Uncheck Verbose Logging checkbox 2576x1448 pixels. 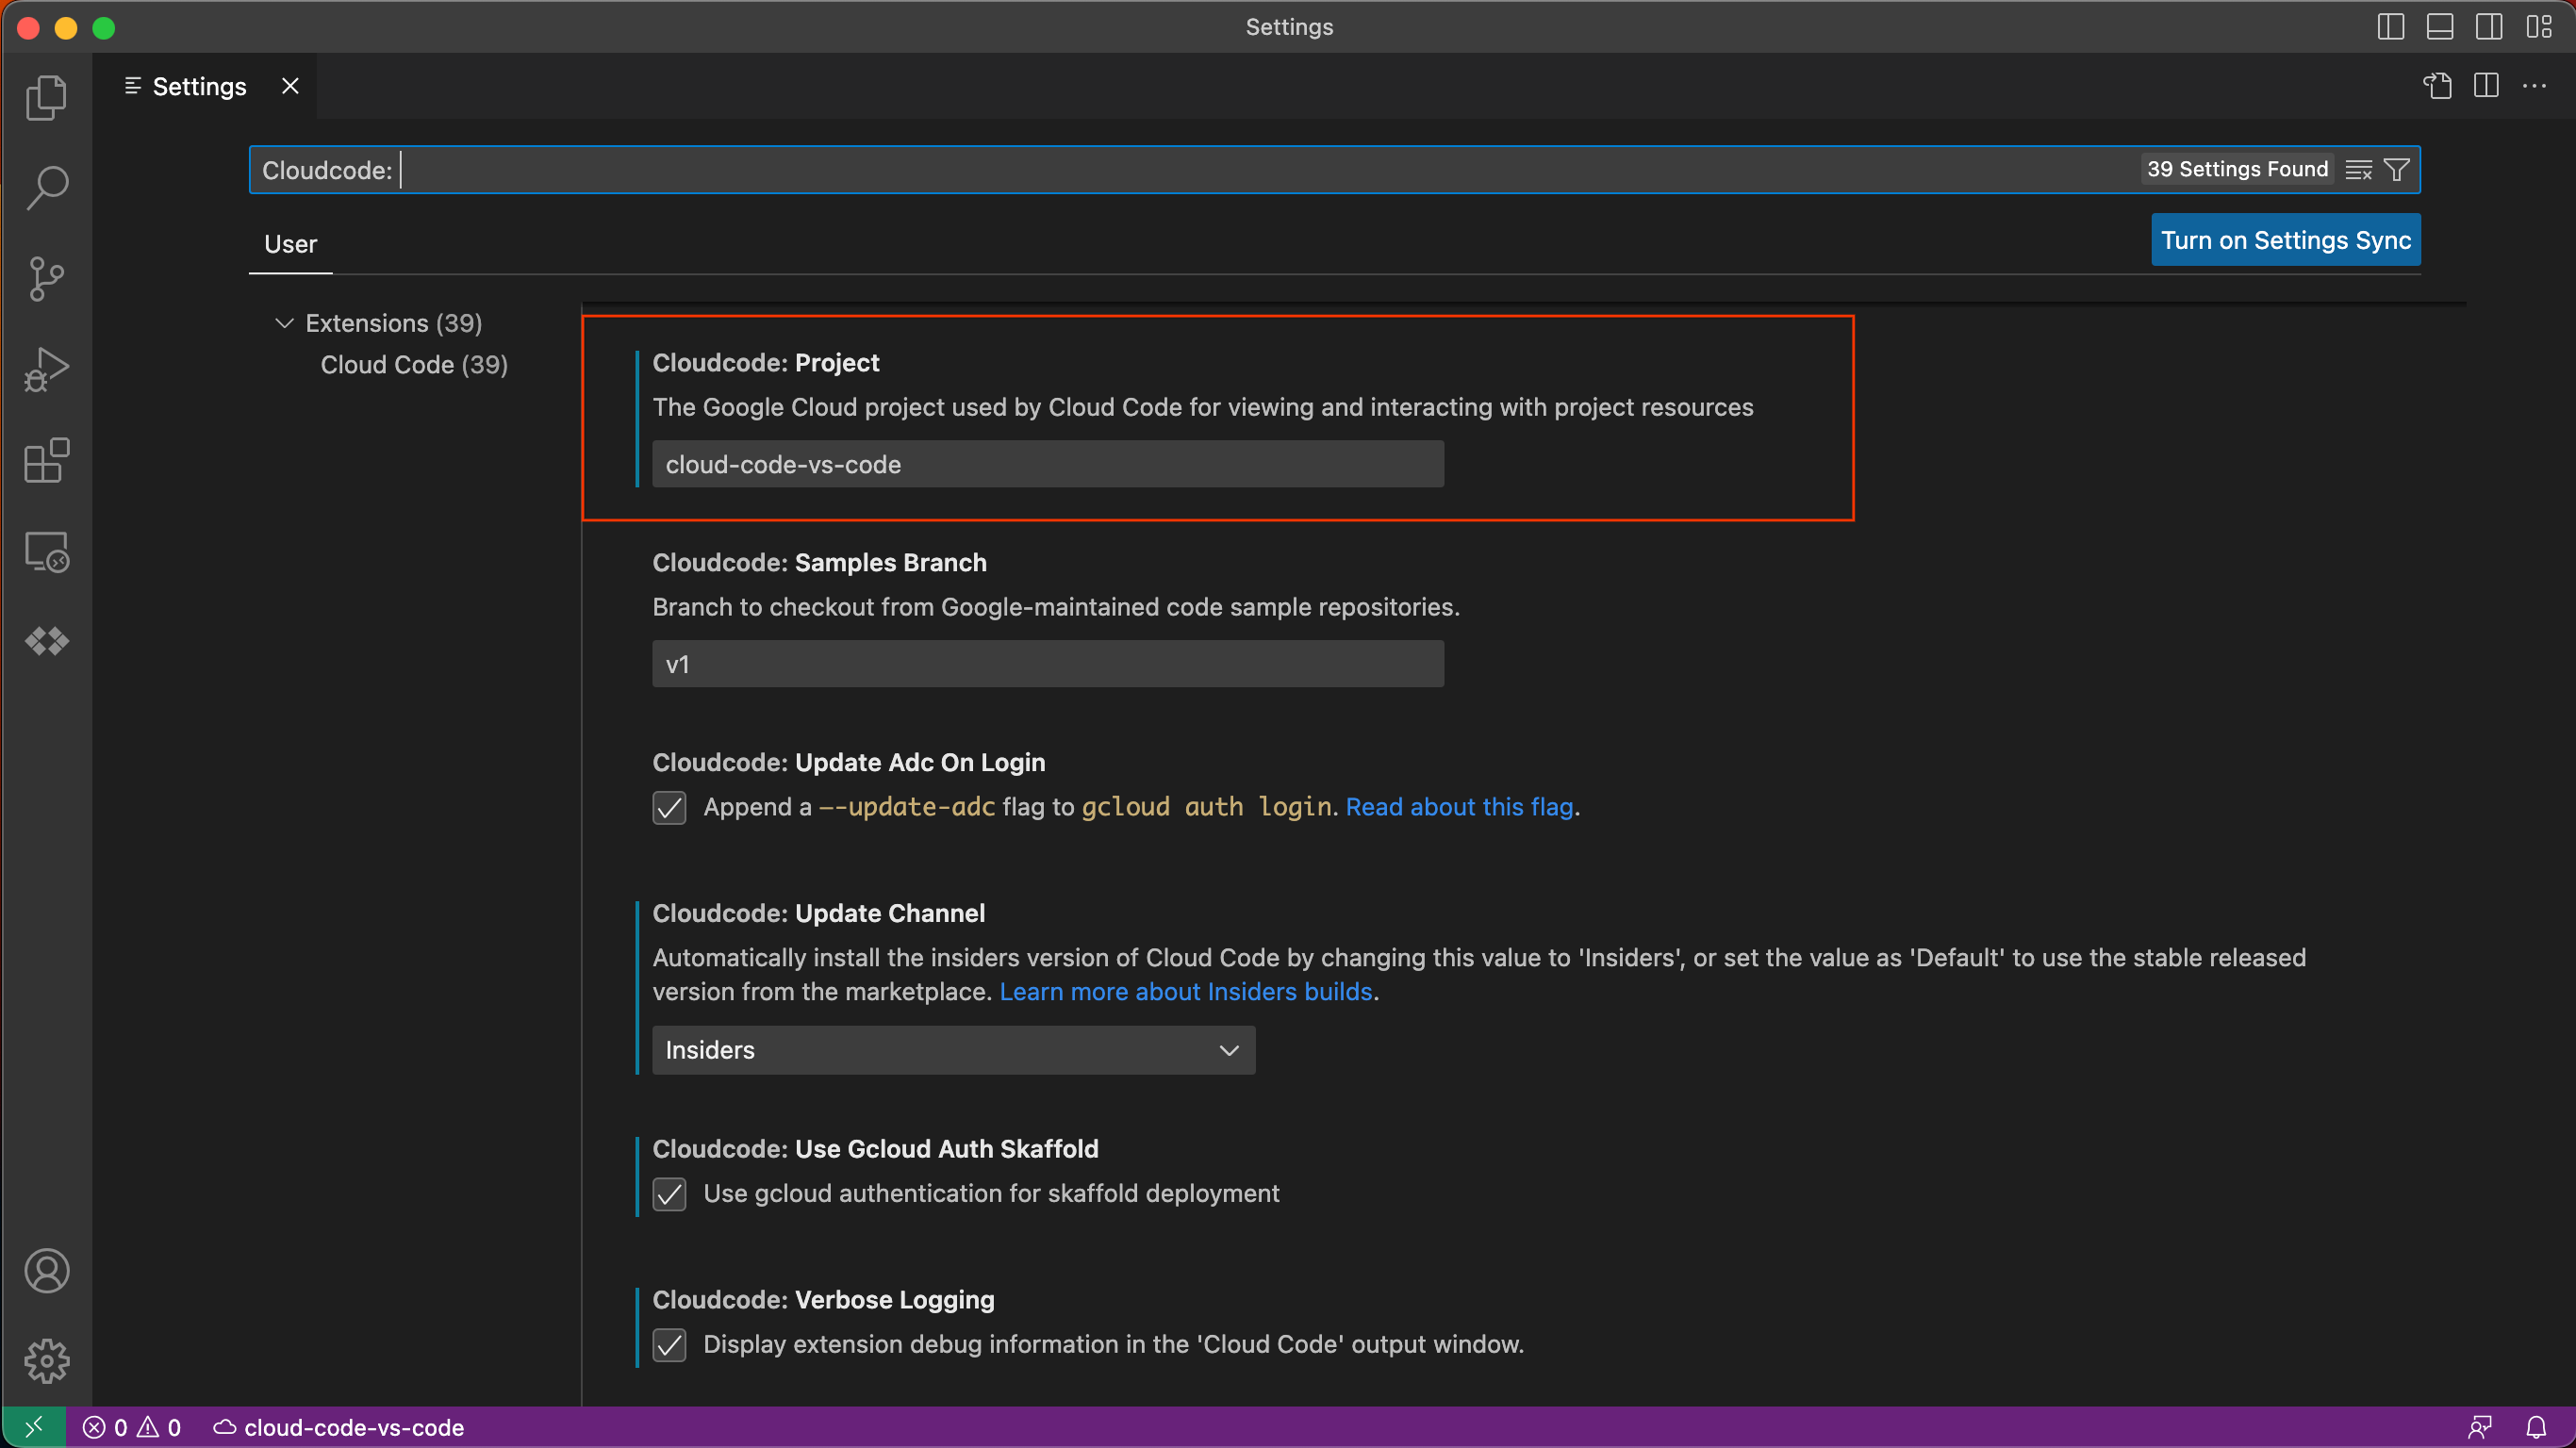pyautogui.click(x=669, y=1345)
